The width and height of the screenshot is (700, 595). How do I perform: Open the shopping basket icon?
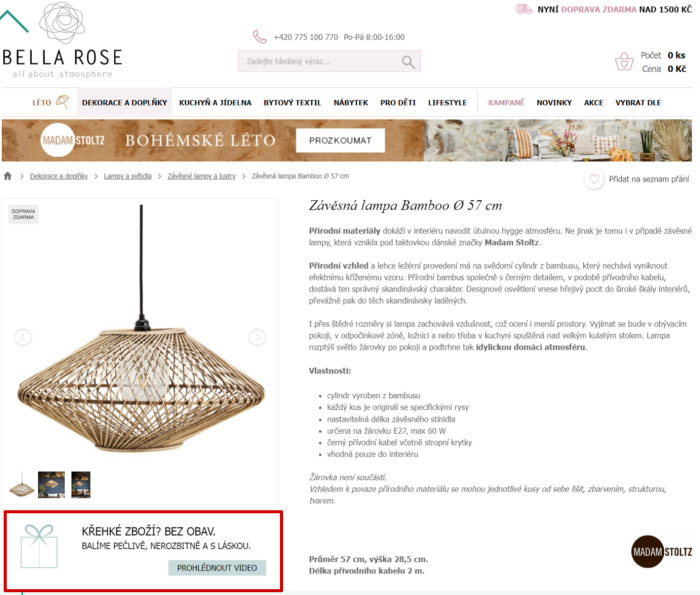point(624,62)
